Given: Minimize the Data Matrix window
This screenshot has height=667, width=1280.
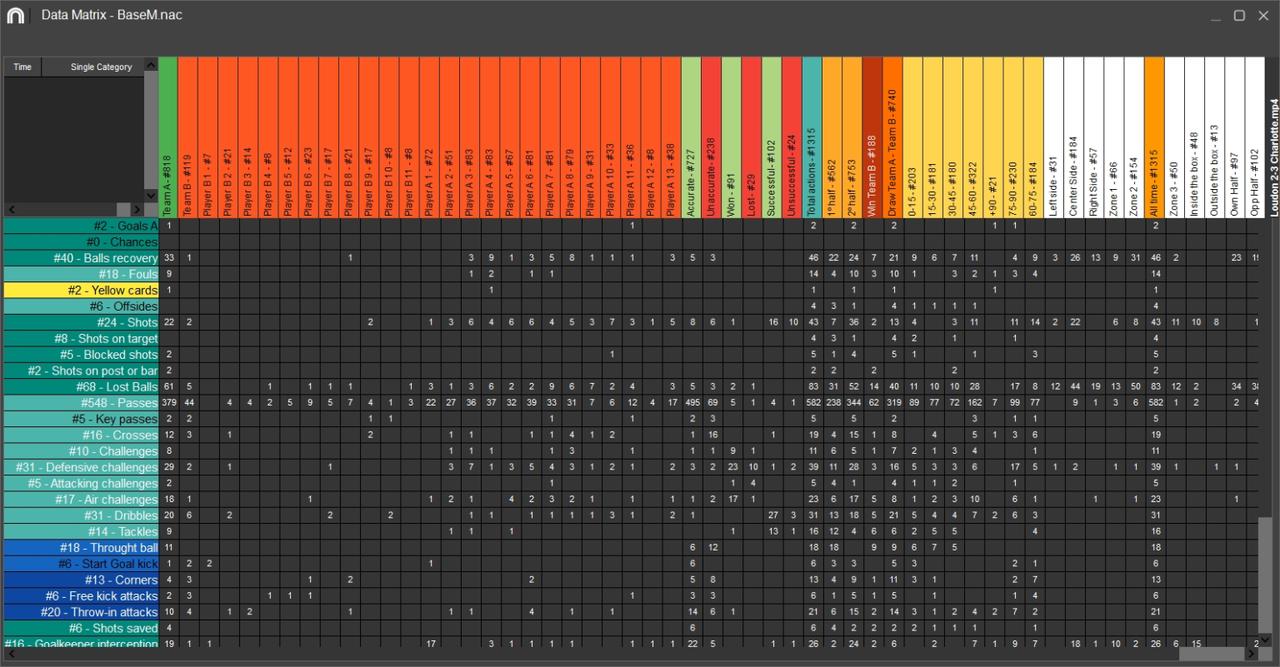Looking at the screenshot, I should [x=1215, y=16].
